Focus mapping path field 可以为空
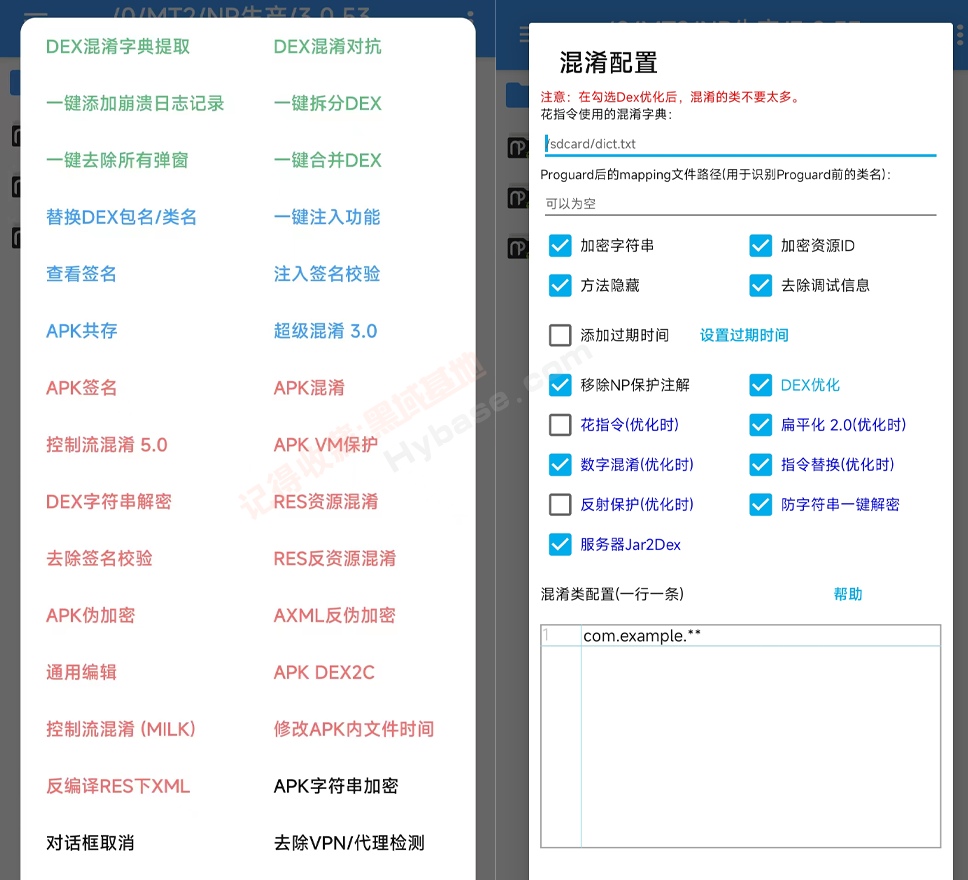Image resolution: width=968 pixels, height=880 pixels. tap(740, 203)
